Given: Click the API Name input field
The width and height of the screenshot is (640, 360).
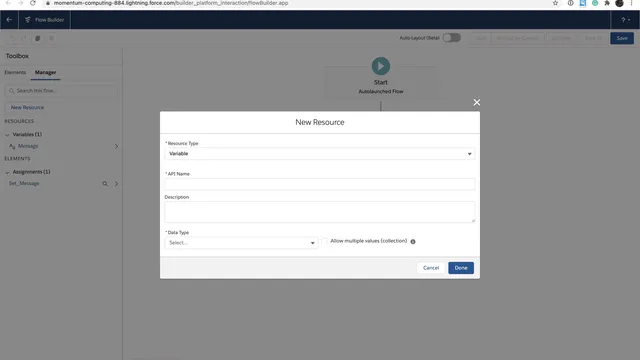Looking at the screenshot, I should pos(320,184).
